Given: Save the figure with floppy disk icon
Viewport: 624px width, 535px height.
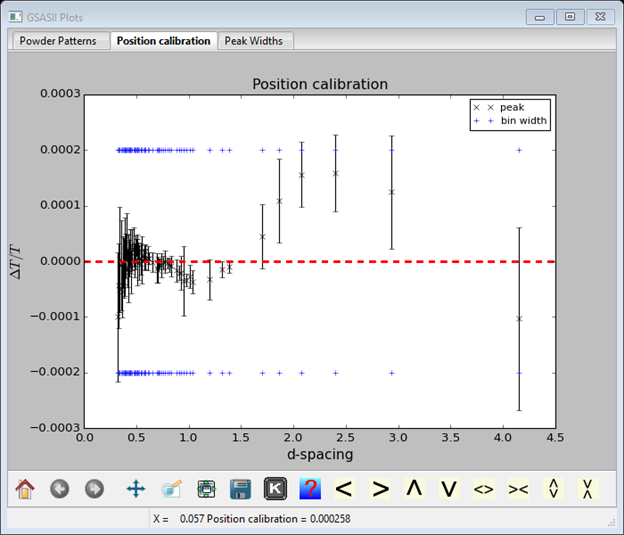Looking at the screenshot, I should [x=240, y=489].
